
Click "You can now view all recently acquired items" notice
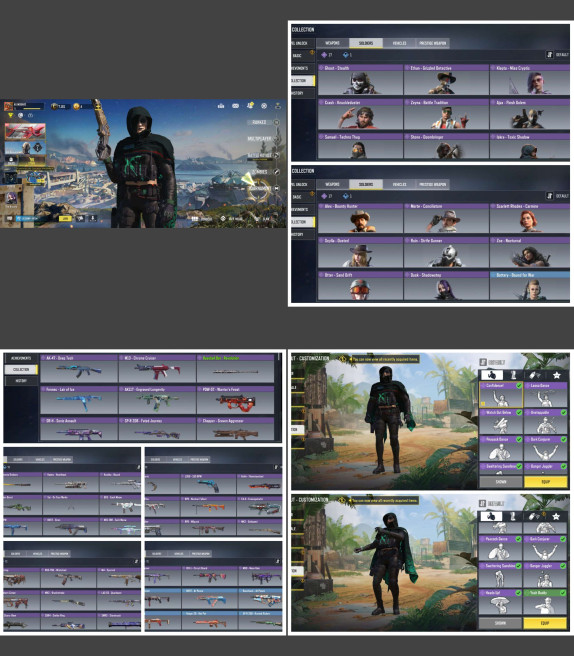pos(385,359)
